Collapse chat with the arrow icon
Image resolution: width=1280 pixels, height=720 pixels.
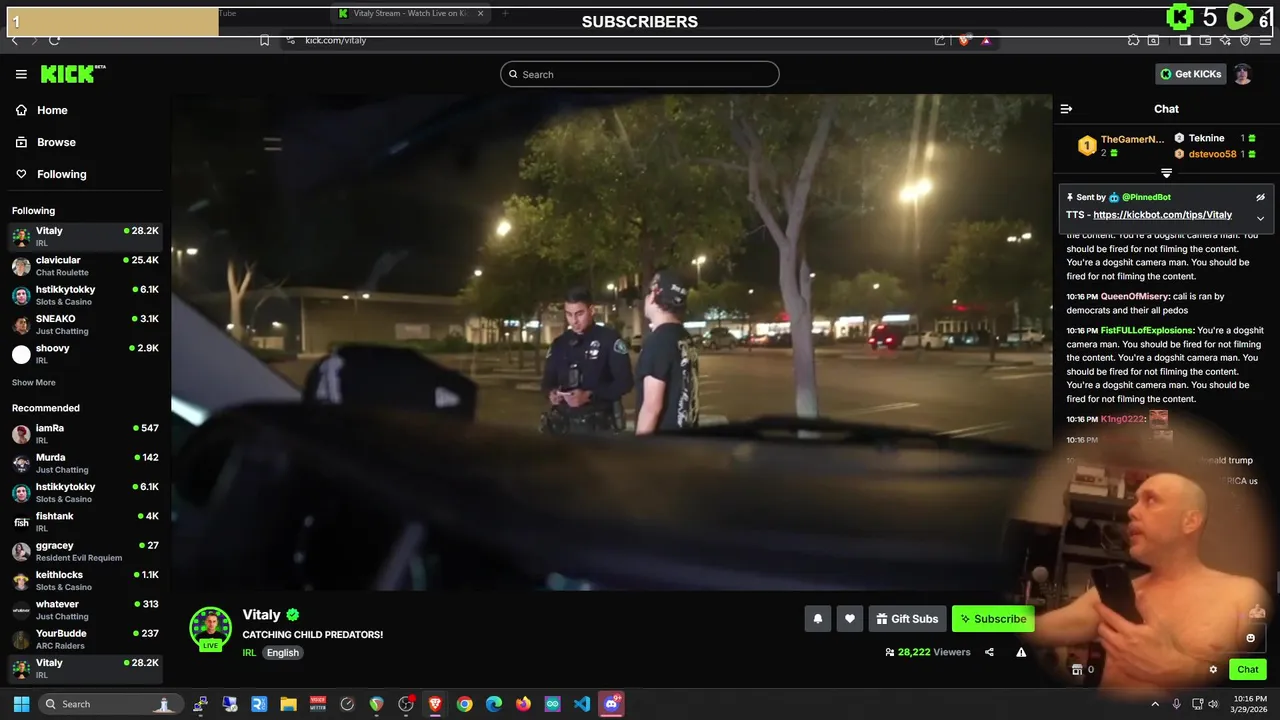click(1066, 109)
